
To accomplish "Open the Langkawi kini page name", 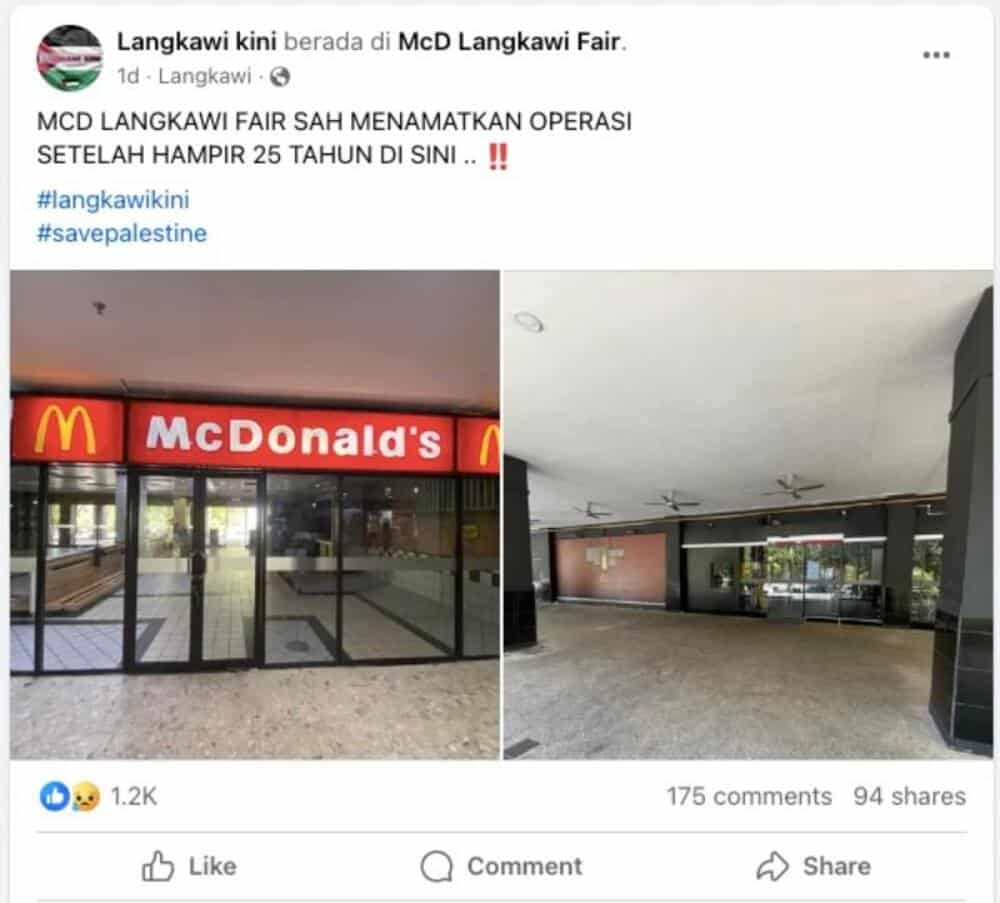I will (196, 41).
